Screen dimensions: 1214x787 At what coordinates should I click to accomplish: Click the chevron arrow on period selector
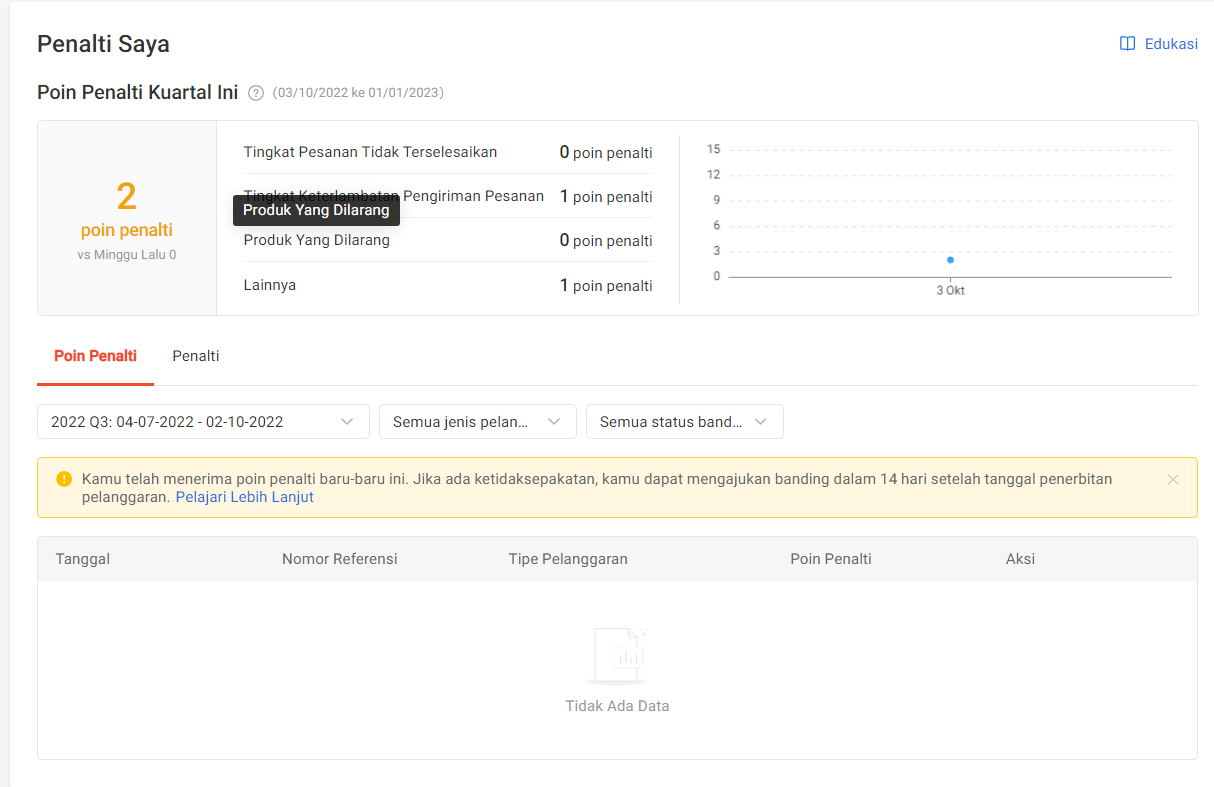(x=347, y=422)
